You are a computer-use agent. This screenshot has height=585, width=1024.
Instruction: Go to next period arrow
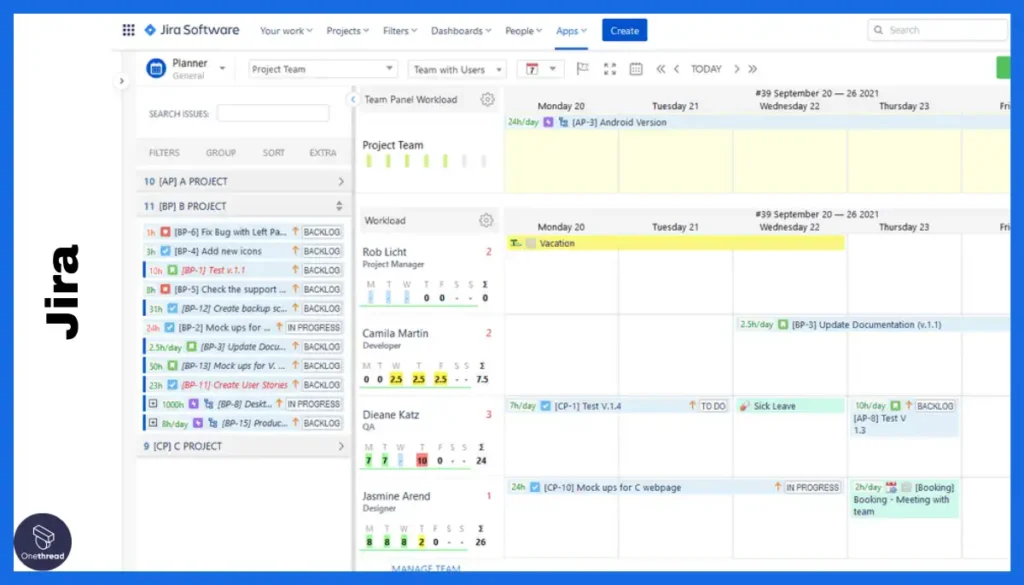737,69
